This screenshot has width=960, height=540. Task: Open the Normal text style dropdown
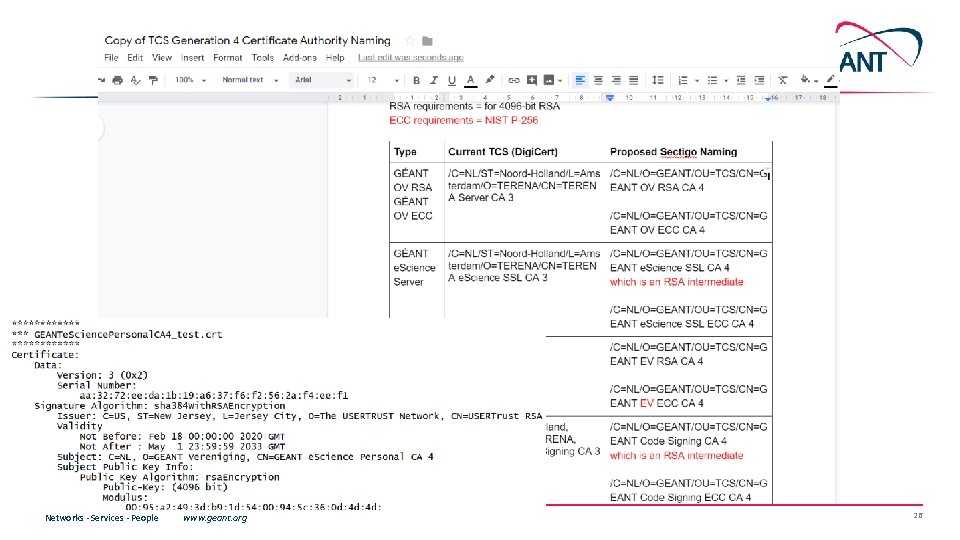coord(250,80)
